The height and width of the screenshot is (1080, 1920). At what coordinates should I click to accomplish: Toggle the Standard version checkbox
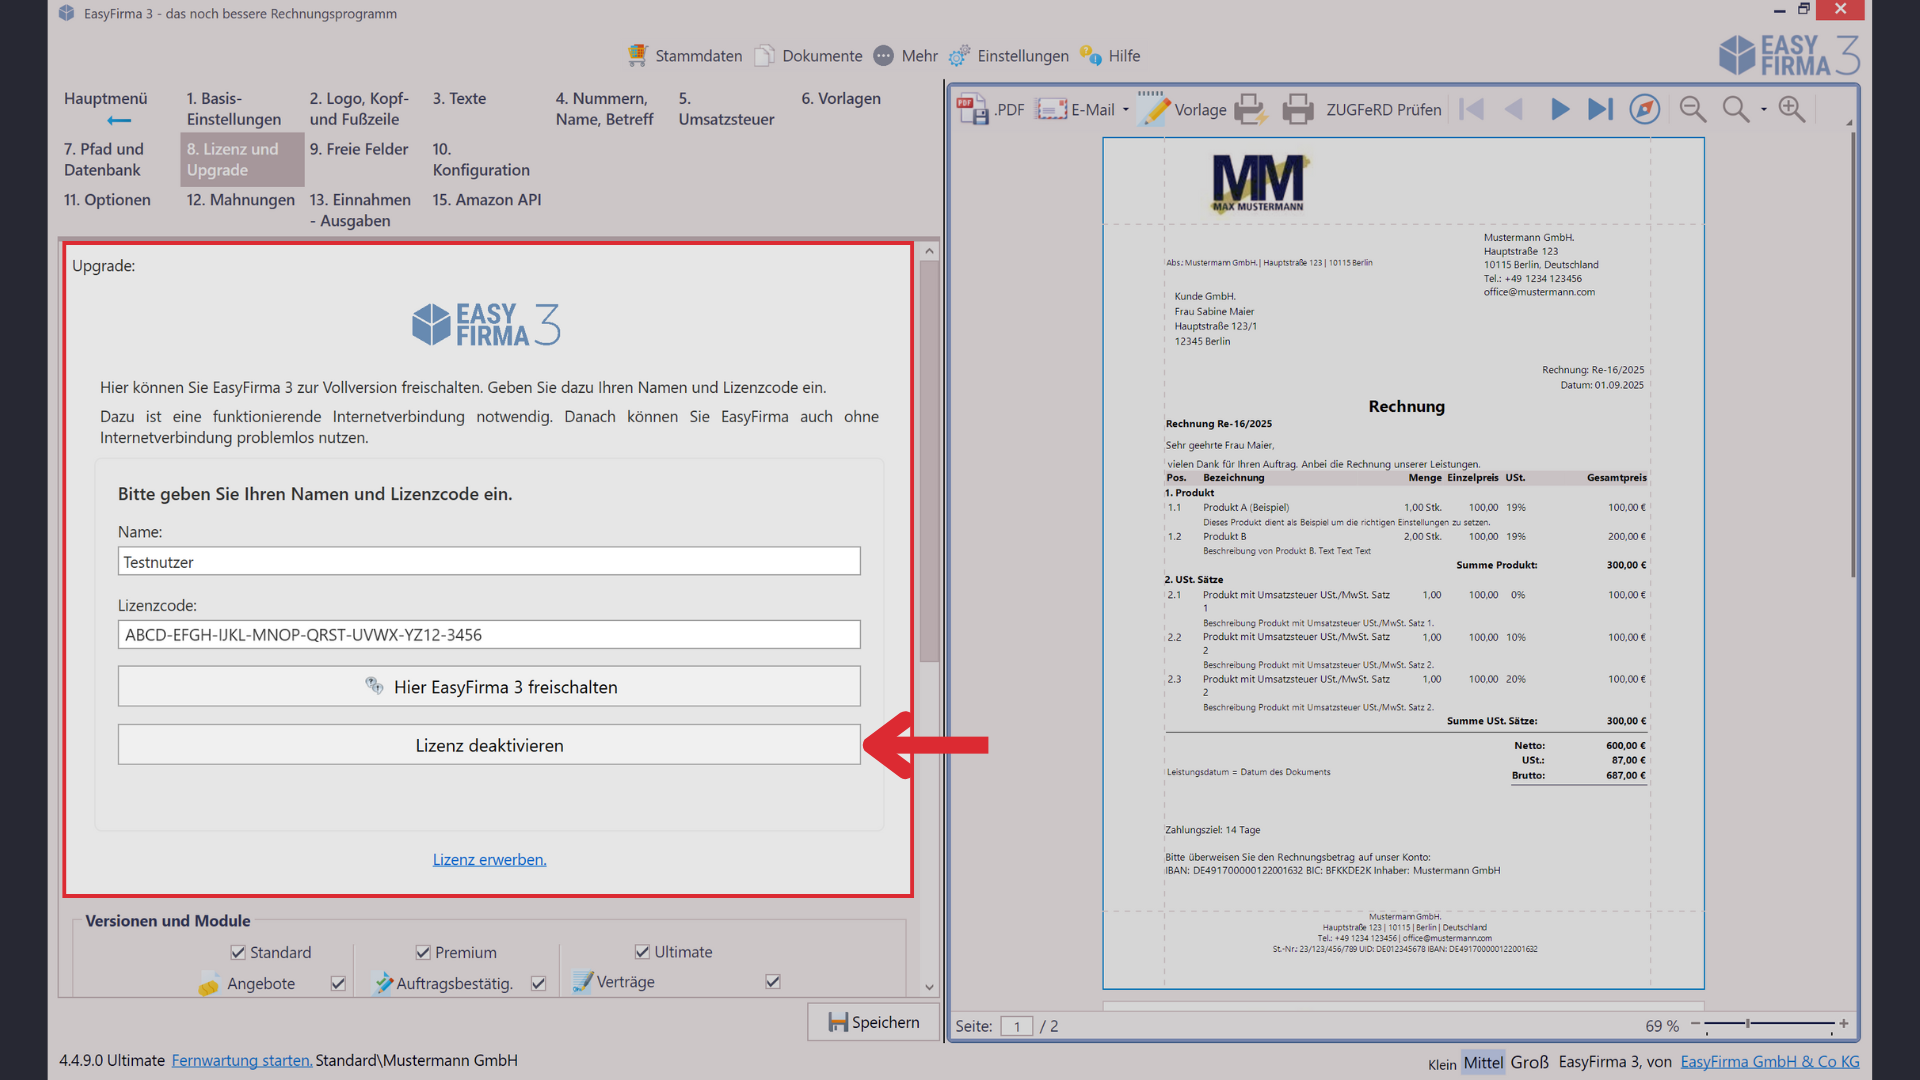click(238, 952)
